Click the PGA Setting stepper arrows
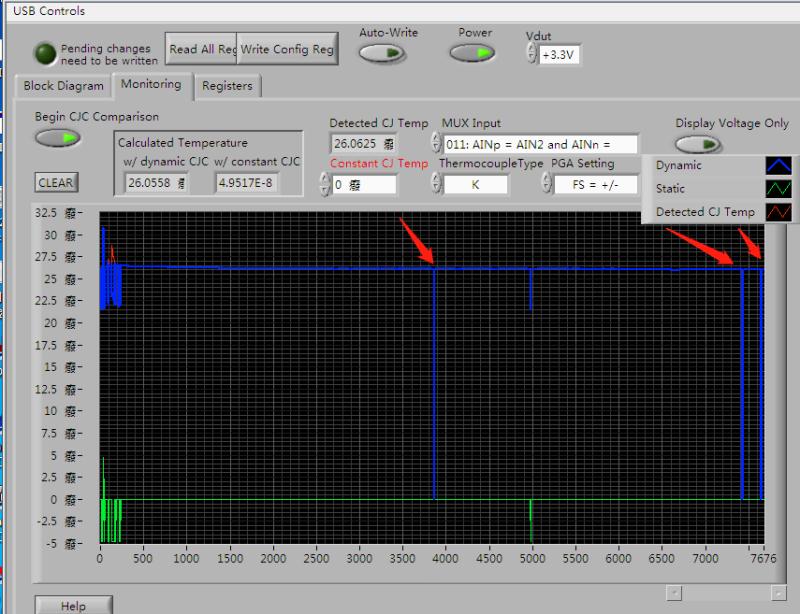This screenshot has height=614, width=800. 546,183
